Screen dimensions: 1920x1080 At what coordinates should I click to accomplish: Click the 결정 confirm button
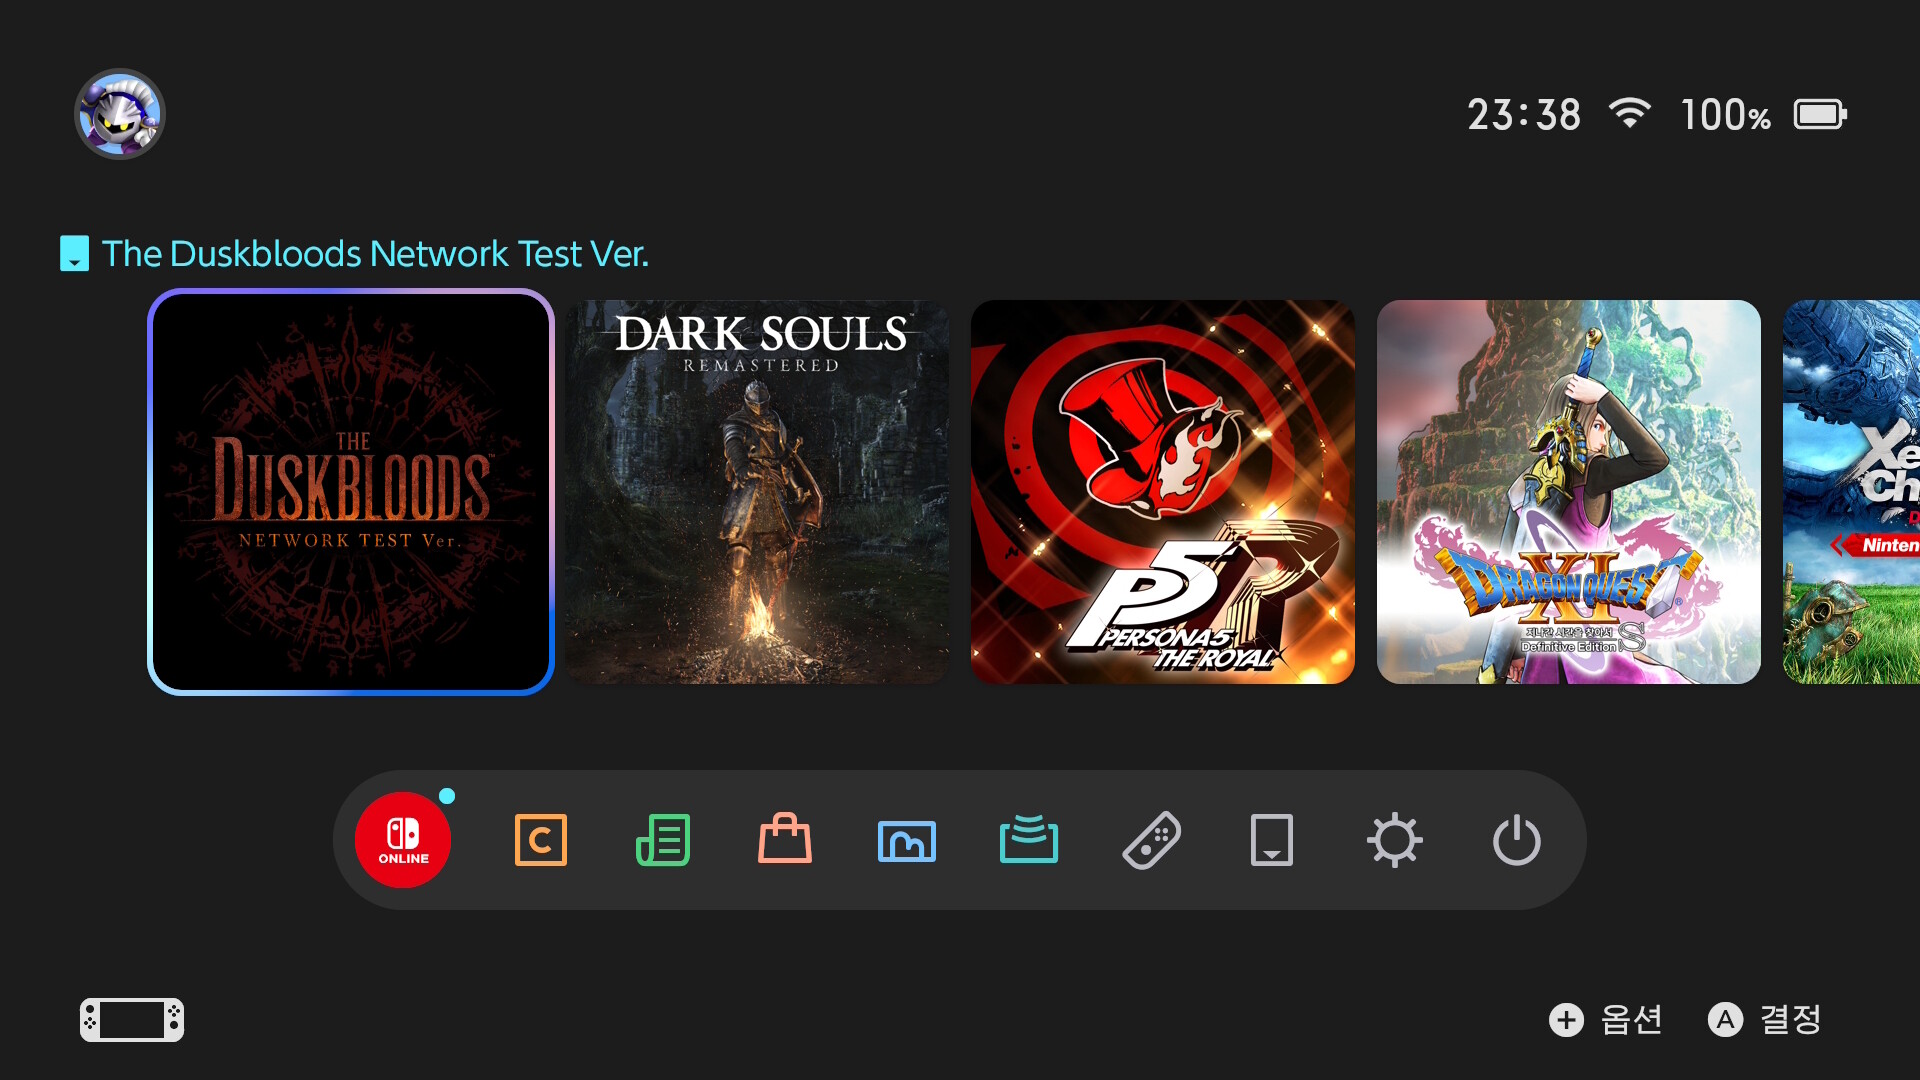[1765, 1020]
